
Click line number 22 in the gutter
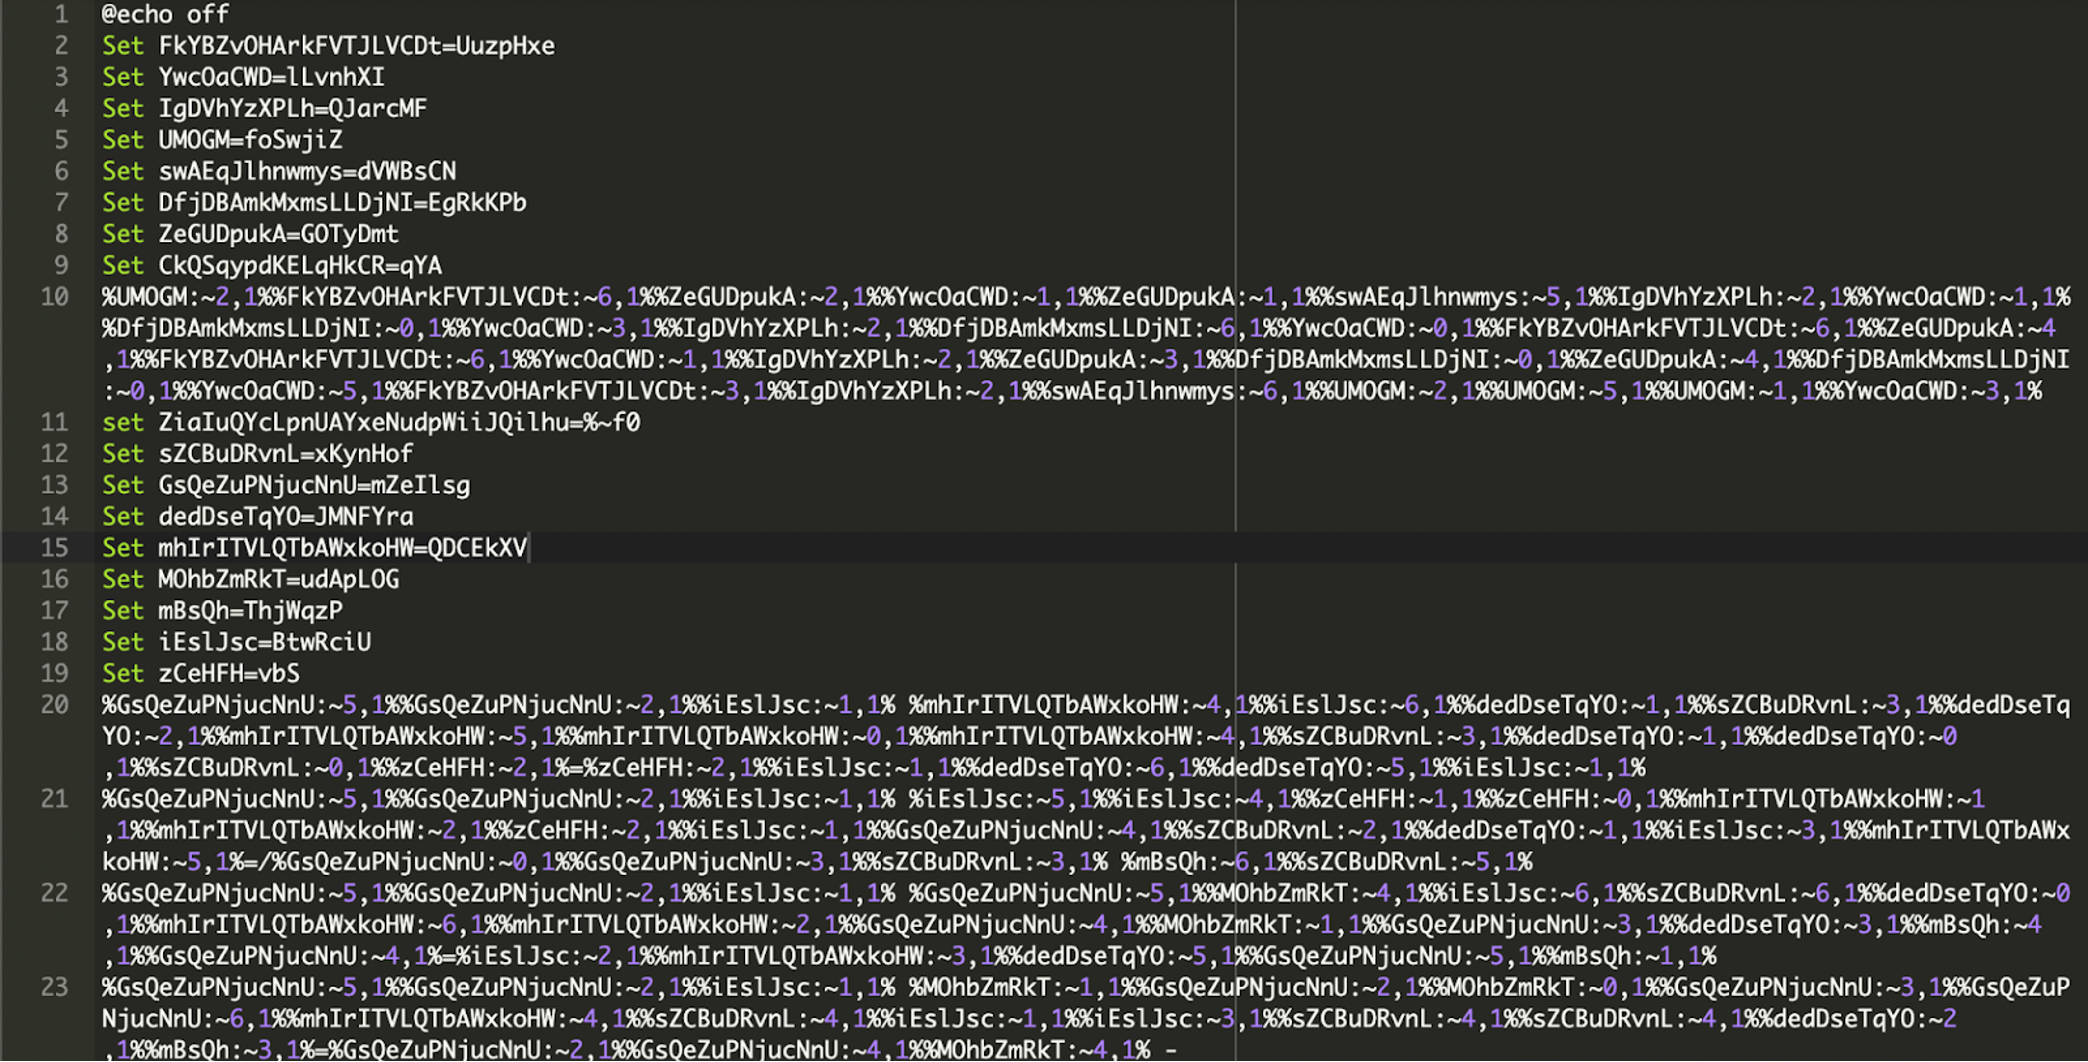pyautogui.click(x=55, y=893)
